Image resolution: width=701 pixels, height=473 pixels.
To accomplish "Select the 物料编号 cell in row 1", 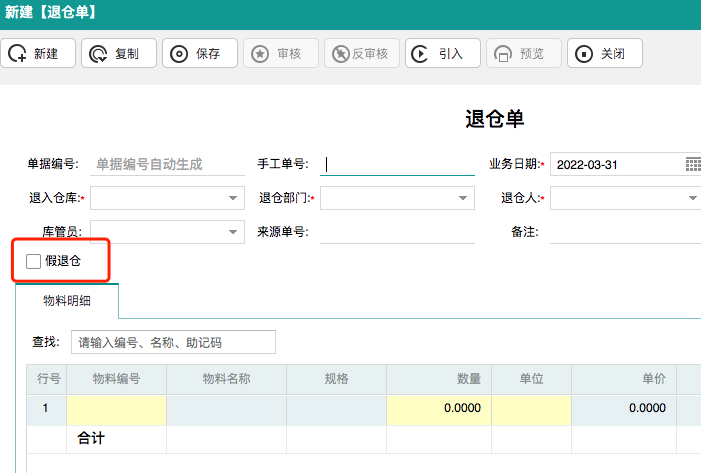I will [116, 408].
